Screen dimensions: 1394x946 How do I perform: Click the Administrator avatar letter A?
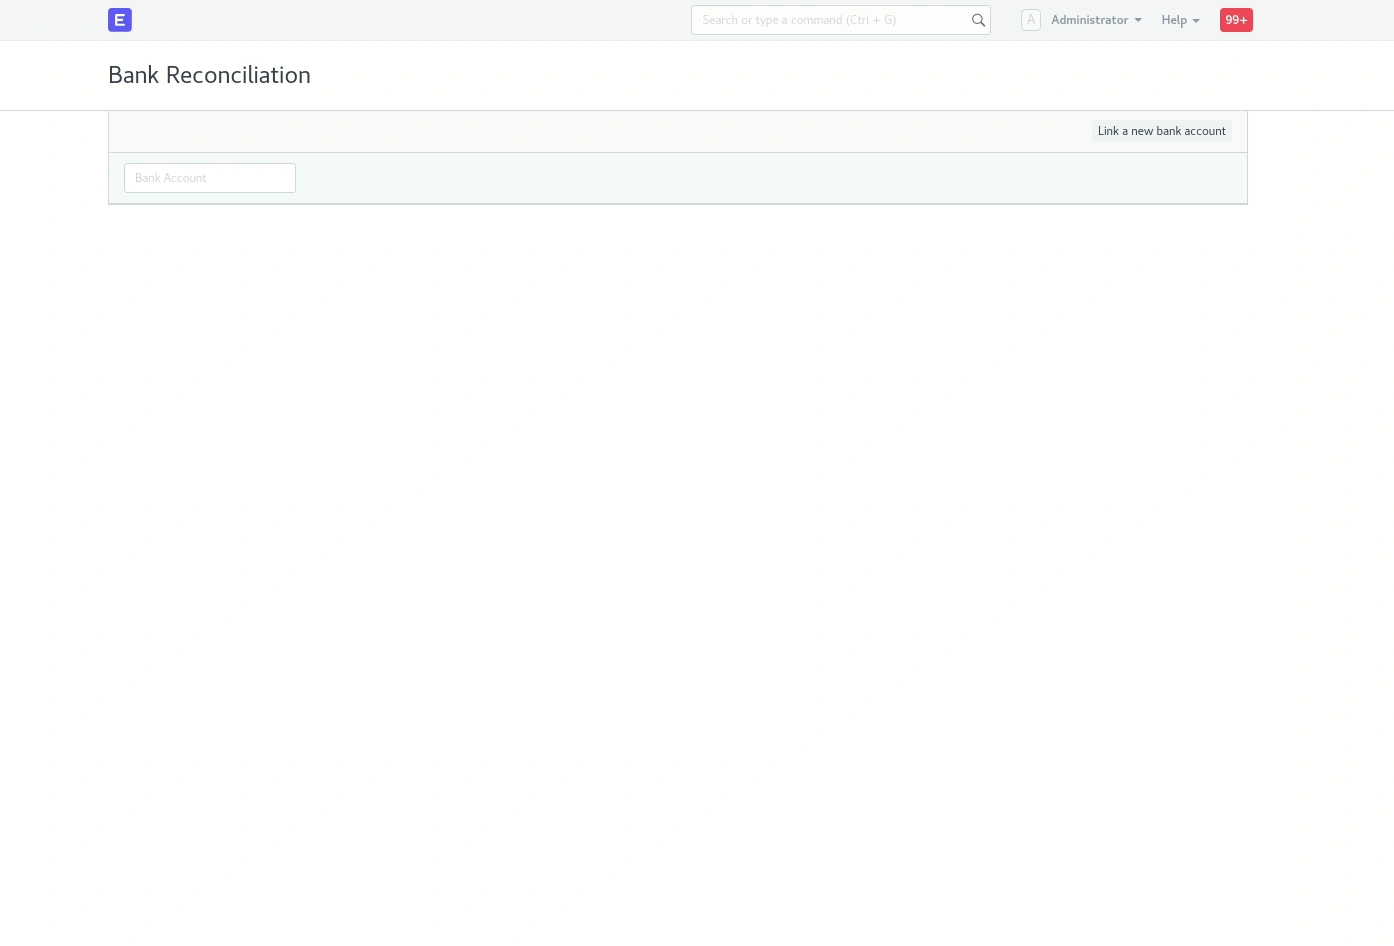(1031, 20)
